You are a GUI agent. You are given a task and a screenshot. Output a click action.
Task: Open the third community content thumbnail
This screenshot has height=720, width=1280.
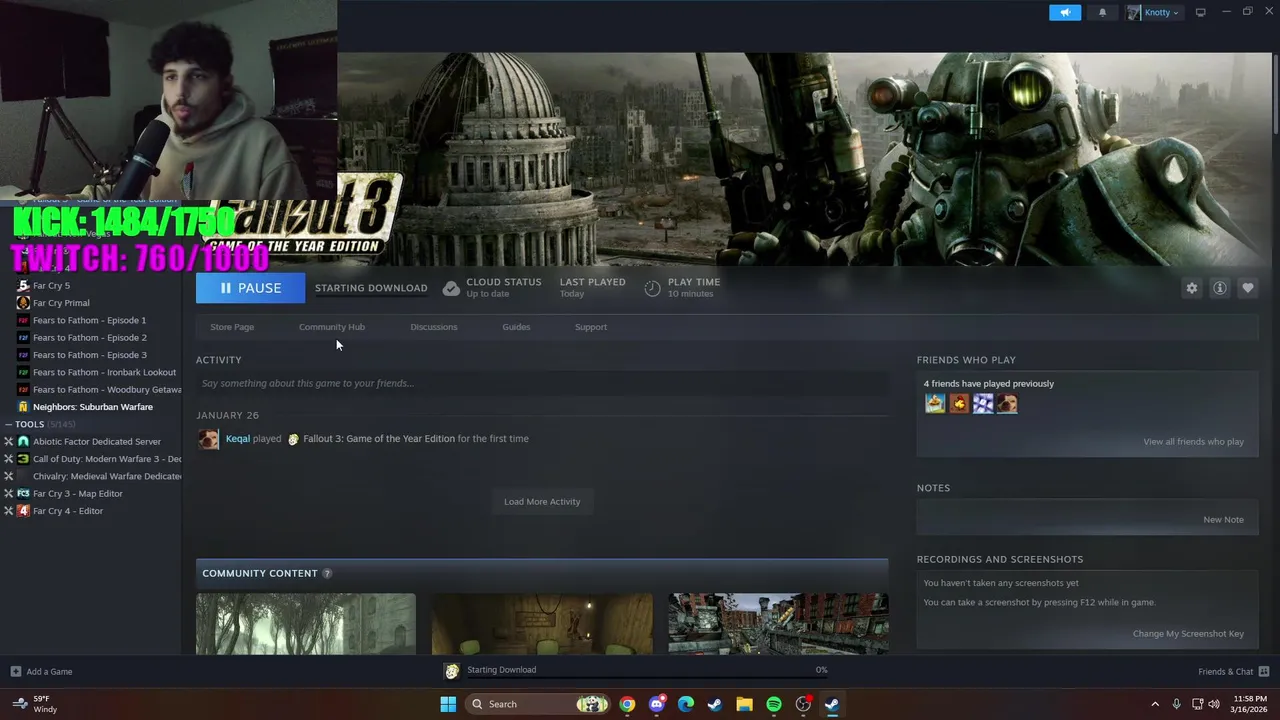point(778,624)
